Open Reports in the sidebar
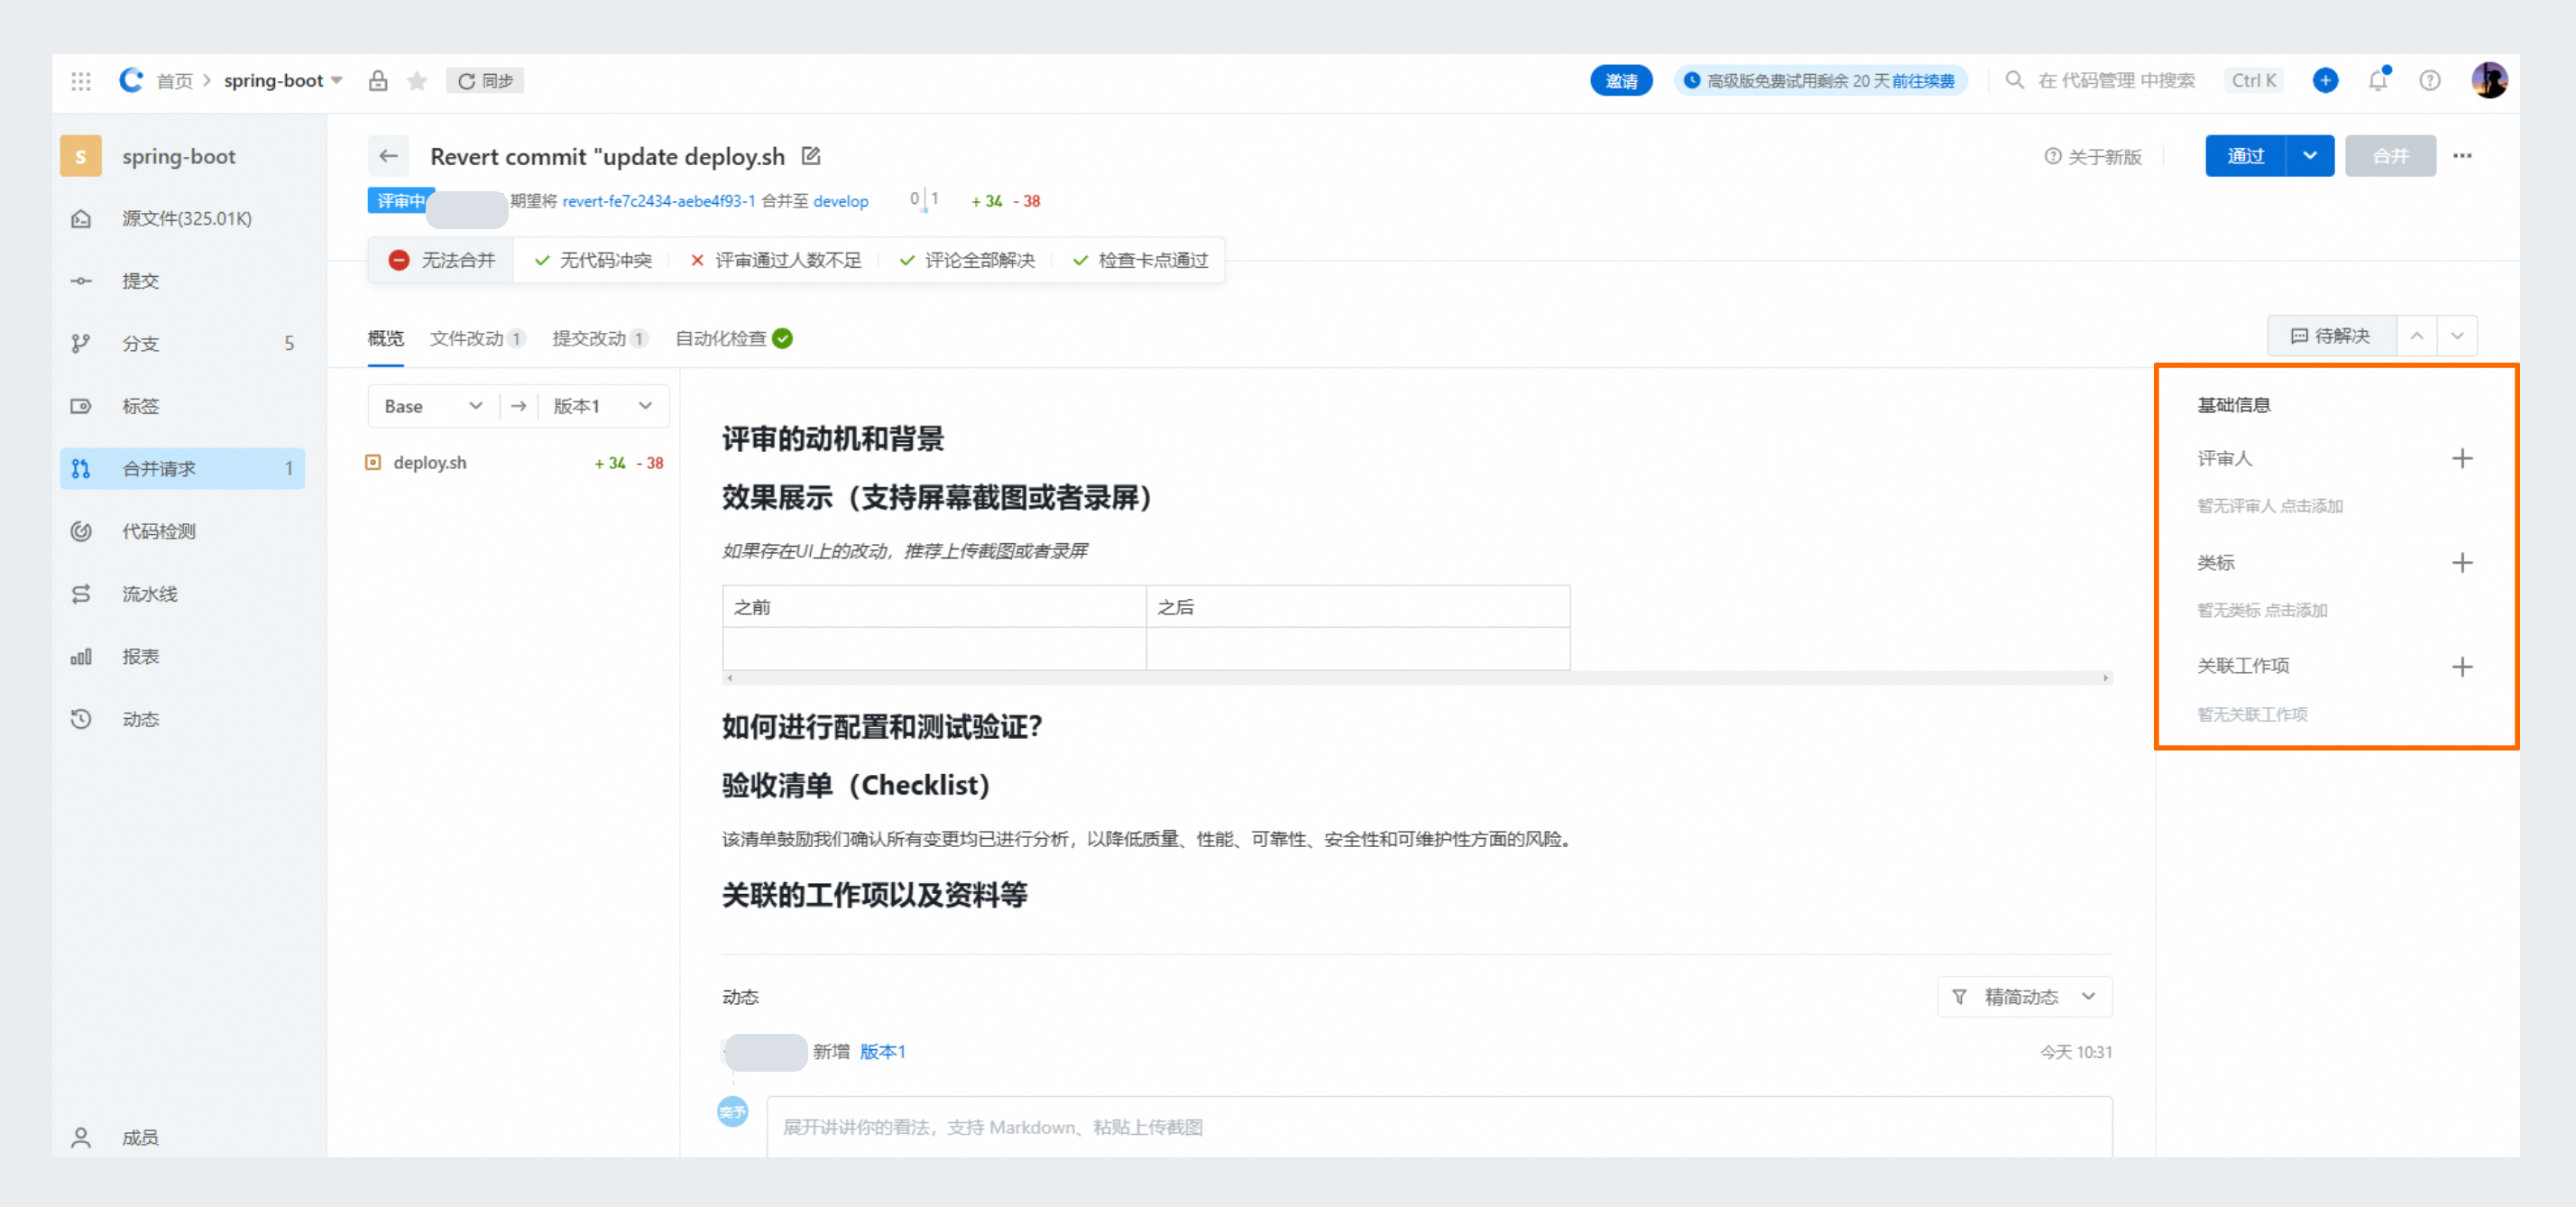 coord(183,657)
